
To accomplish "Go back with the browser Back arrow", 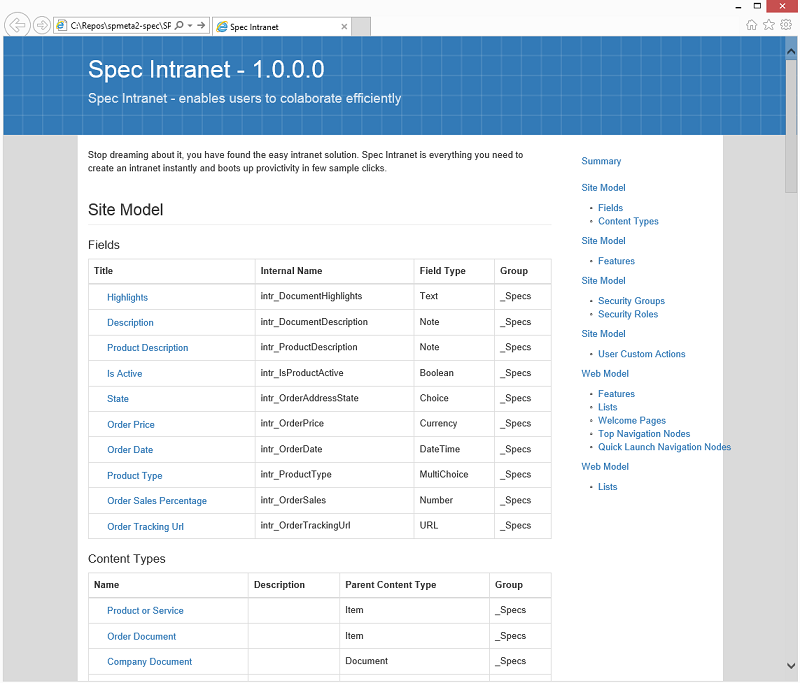I will point(17,24).
